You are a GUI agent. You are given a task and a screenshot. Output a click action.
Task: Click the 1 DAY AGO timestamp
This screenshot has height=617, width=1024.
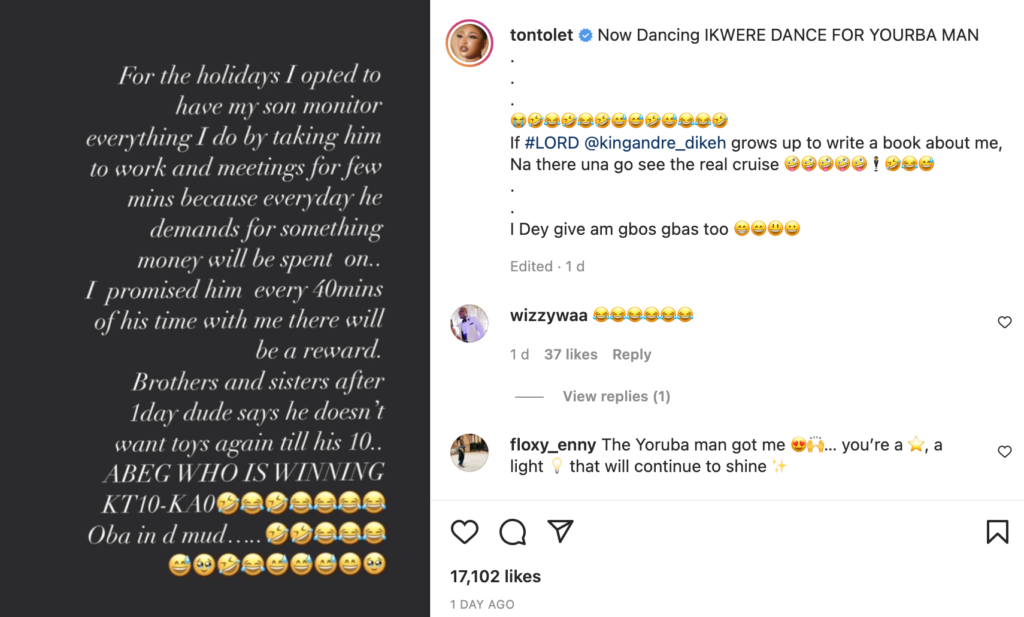point(482,605)
